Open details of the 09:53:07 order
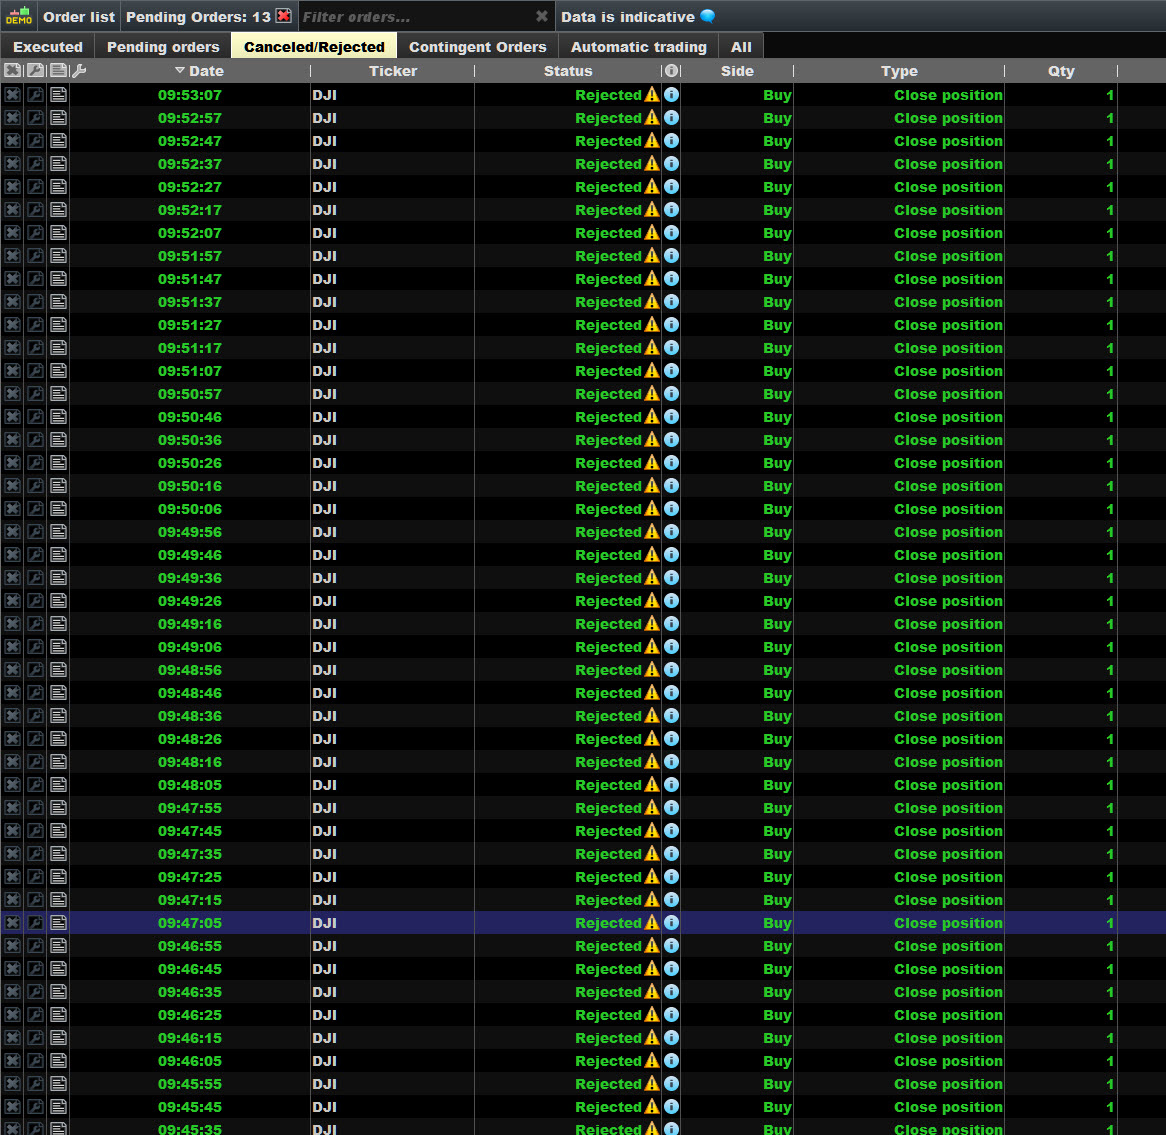The width and height of the screenshot is (1166, 1135). coord(59,94)
